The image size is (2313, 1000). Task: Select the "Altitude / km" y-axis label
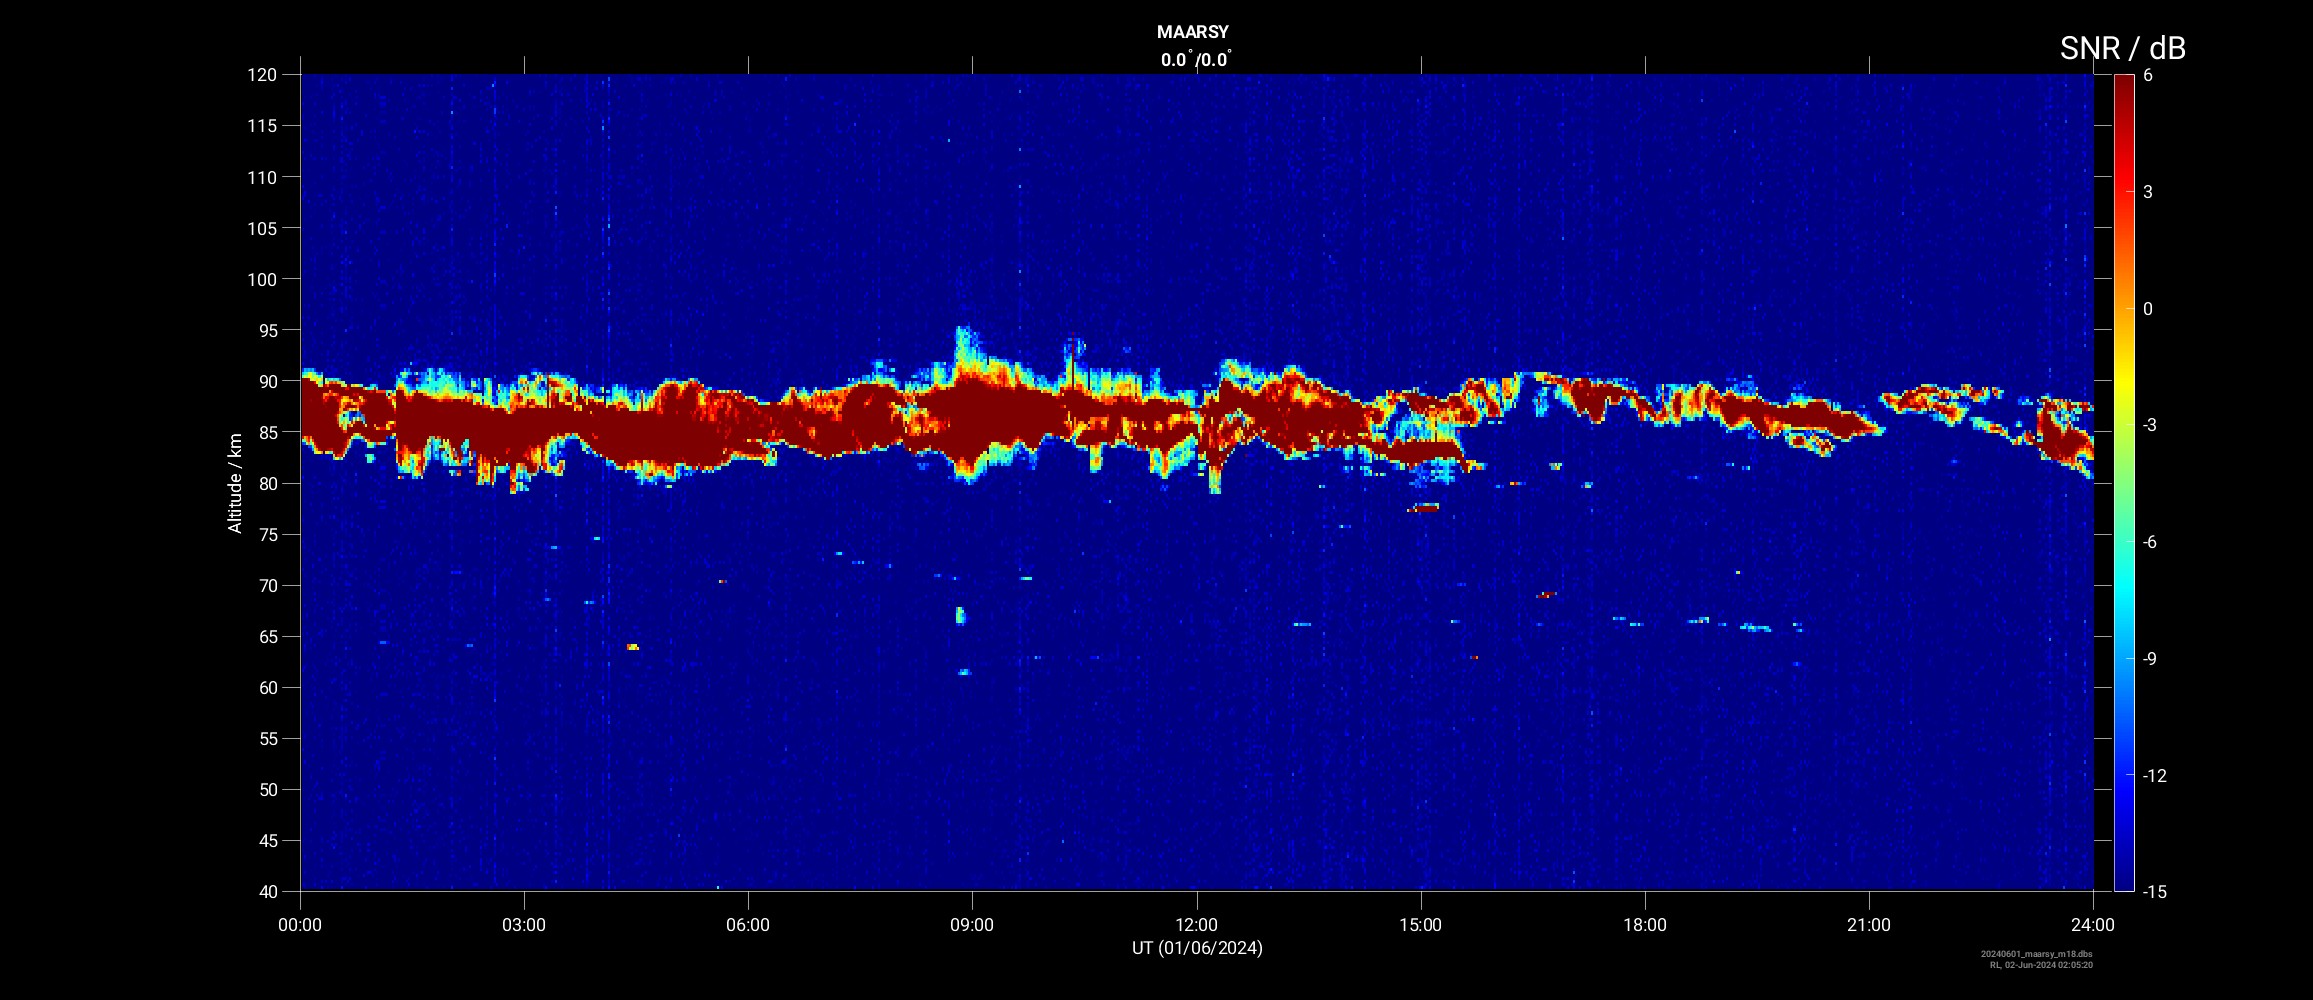point(235,483)
